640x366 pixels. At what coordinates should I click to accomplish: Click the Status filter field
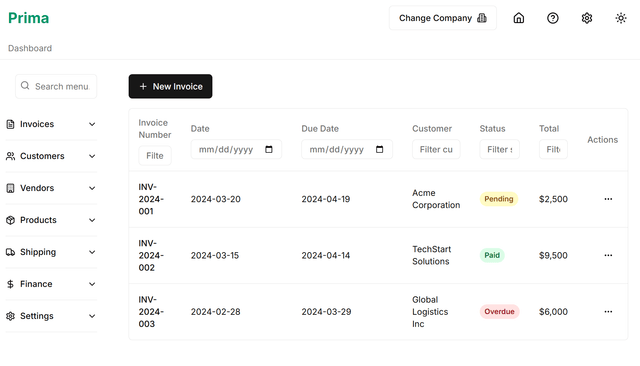coord(500,149)
